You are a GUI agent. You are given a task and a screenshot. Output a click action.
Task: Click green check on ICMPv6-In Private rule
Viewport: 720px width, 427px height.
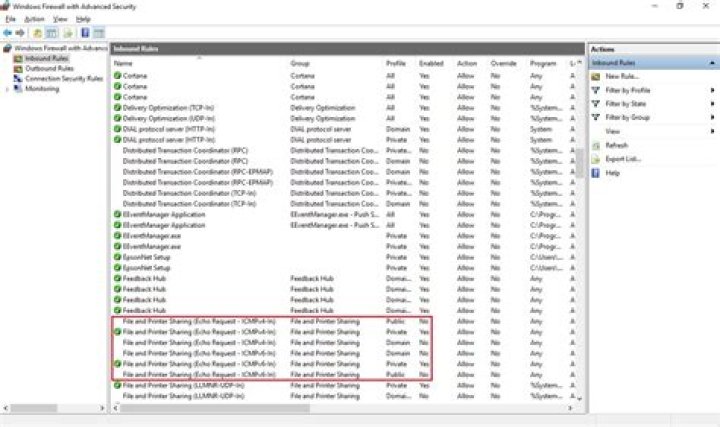118,364
